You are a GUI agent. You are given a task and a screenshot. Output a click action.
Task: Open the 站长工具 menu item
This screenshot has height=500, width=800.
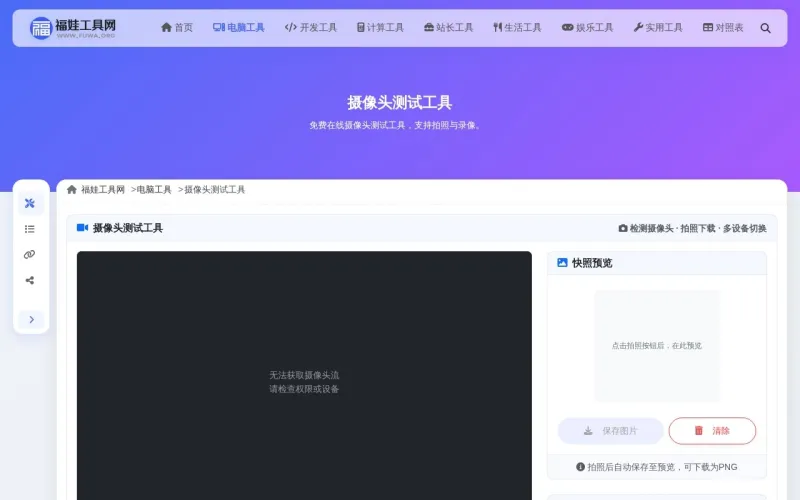click(448, 28)
